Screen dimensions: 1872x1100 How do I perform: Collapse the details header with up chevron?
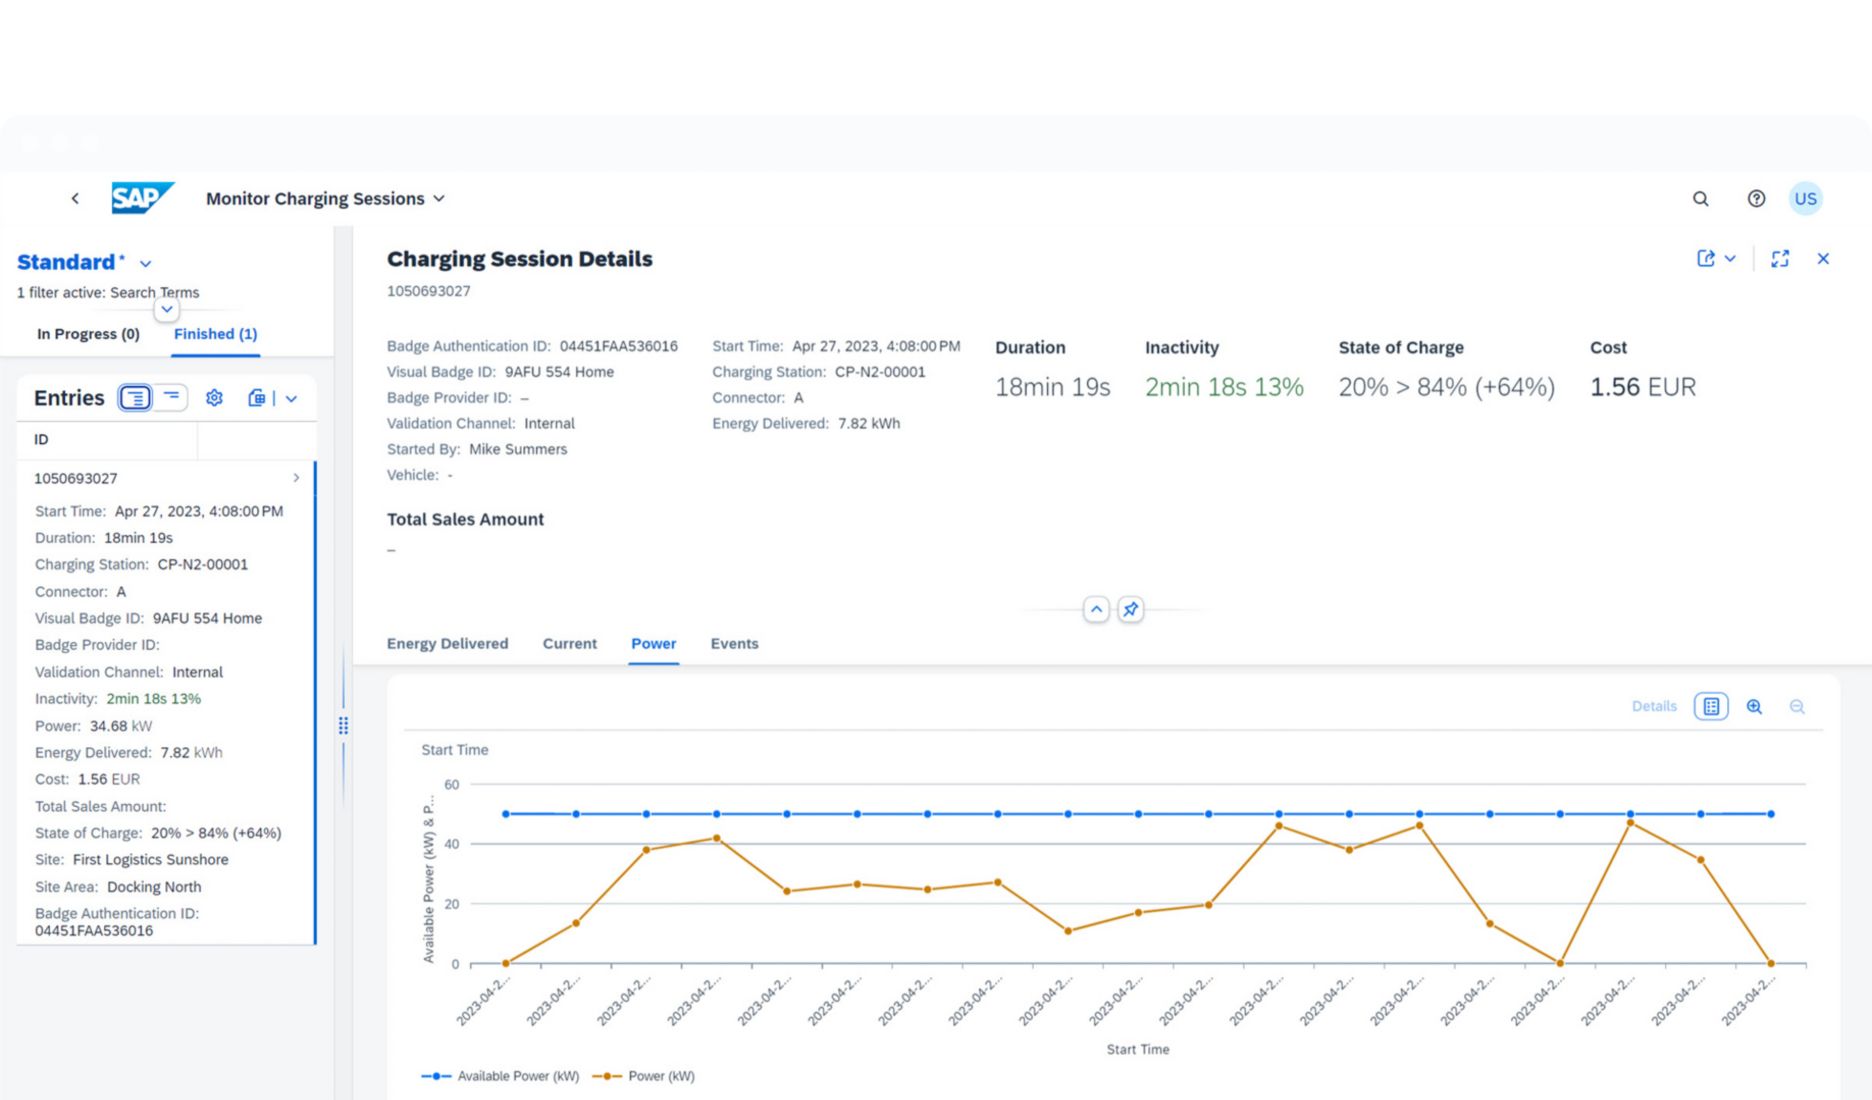coord(1096,609)
